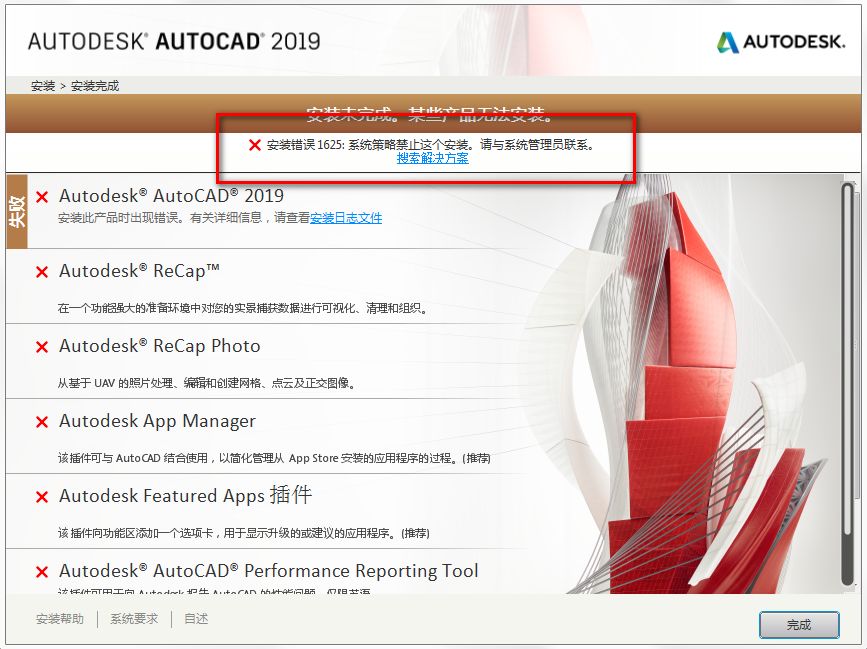Open the 安装日志文件 link
This screenshot has height=649, width=867.
tap(346, 218)
